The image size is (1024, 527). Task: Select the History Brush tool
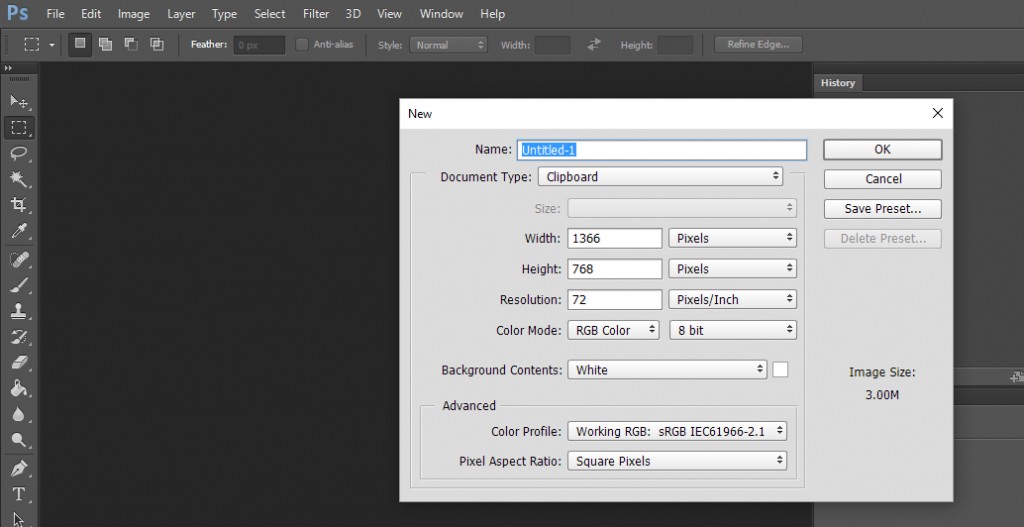[x=19, y=337]
